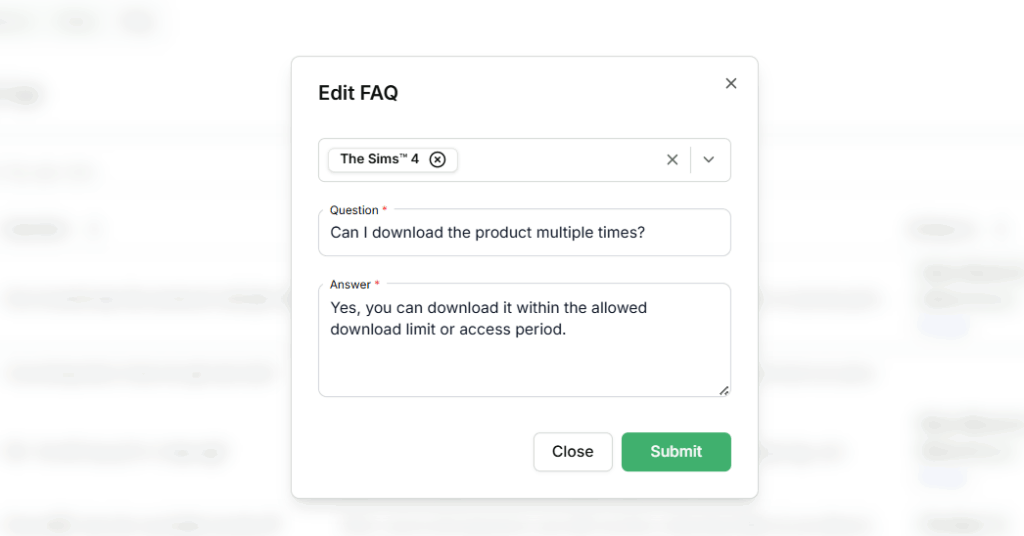1024x536 pixels.
Task: Click The Sims™ 4 chip label
Action: [379, 159]
